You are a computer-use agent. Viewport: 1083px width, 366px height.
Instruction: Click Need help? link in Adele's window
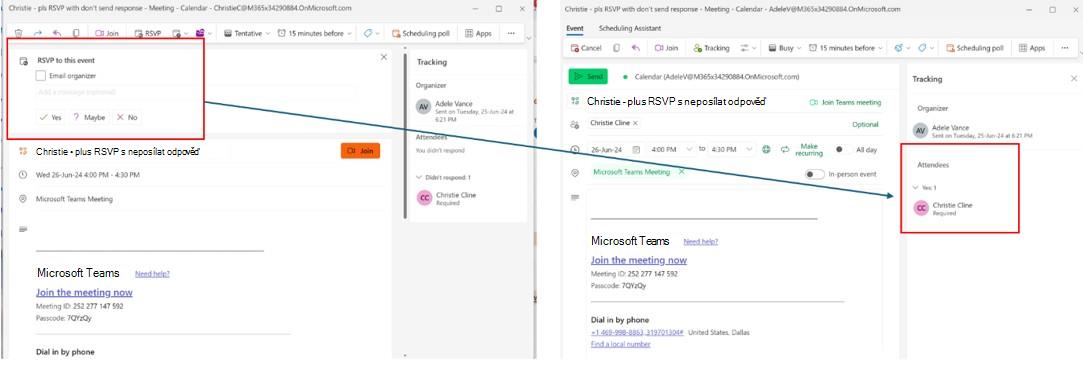click(700, 241)
